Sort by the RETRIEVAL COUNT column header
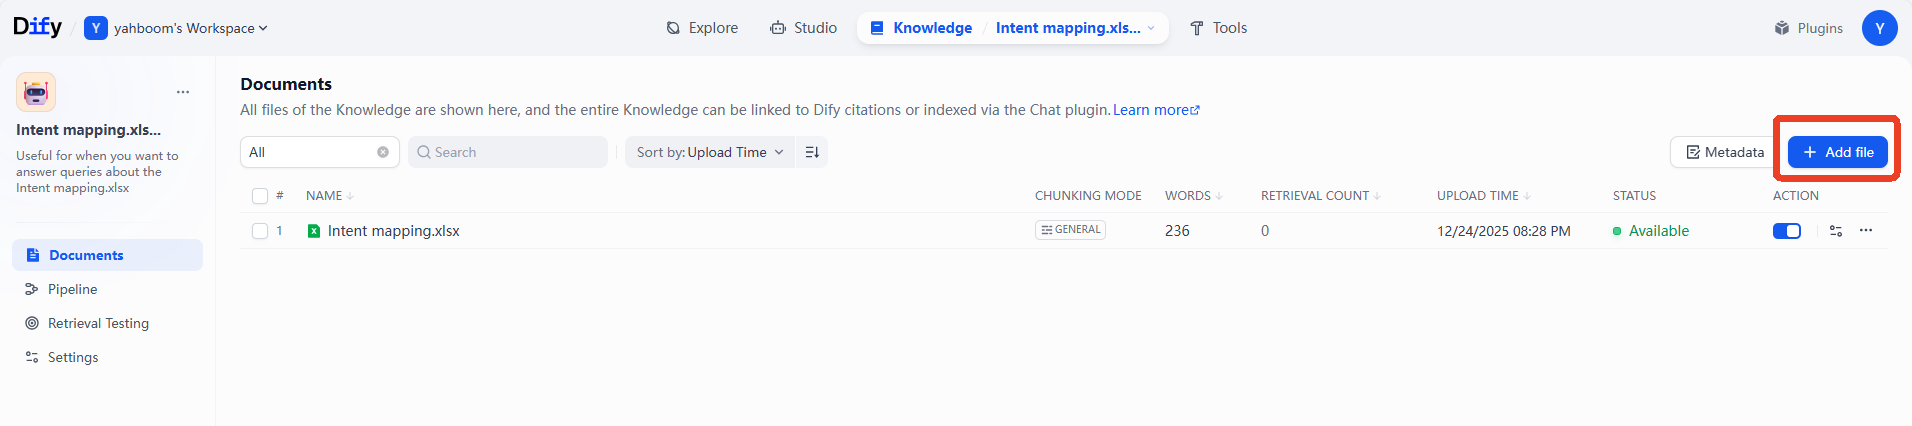This screenshot has width=1912, height=426. pyautogui.click(x=1320, y=196)
